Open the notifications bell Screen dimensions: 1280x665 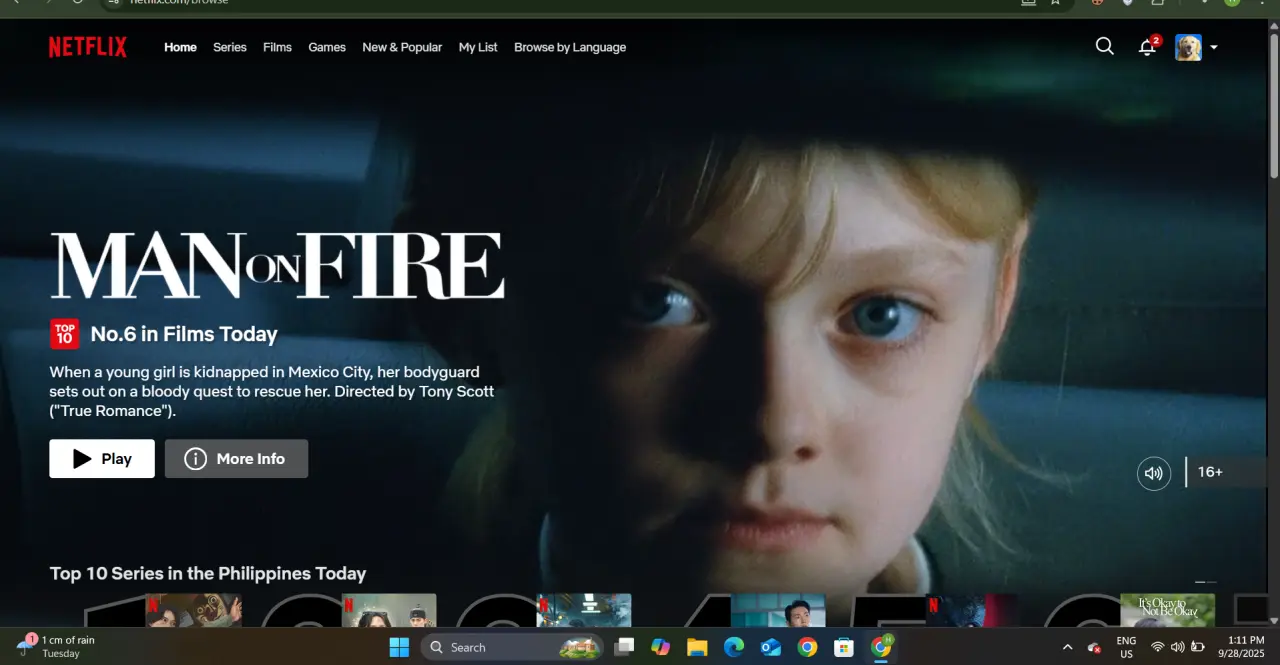click(1148, 47)
